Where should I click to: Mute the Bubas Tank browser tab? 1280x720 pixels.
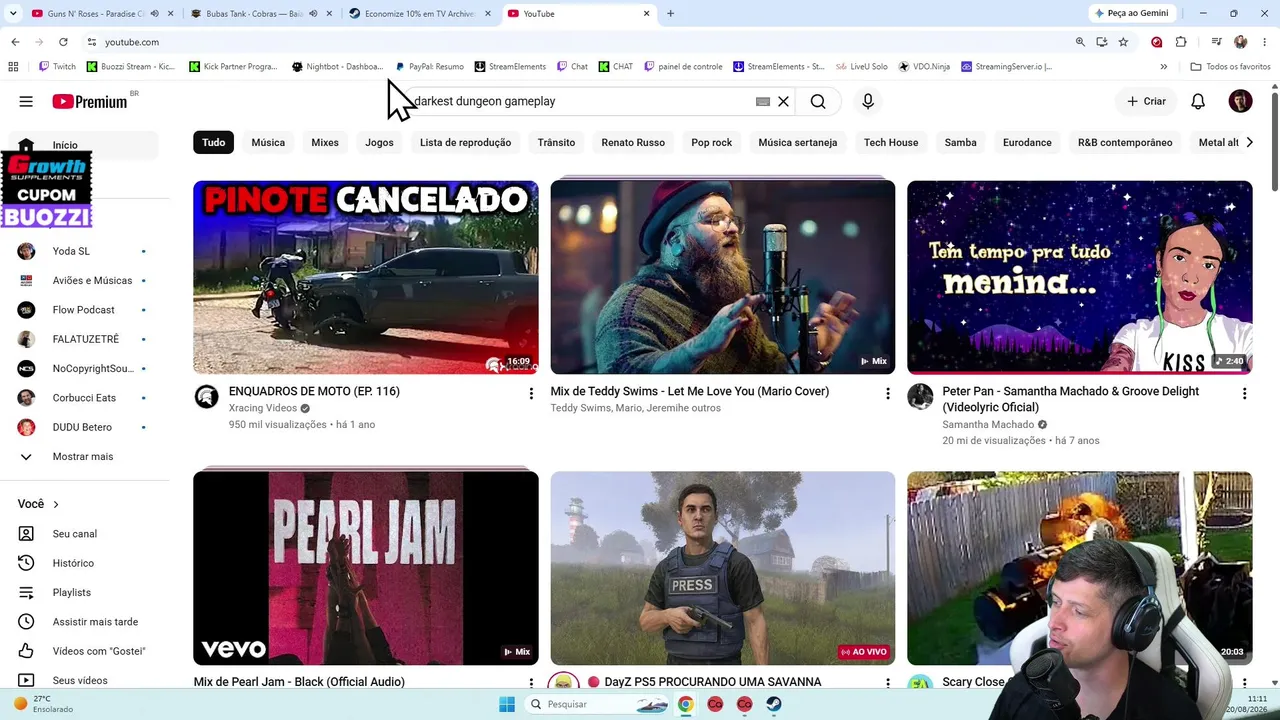click(312, 13)
